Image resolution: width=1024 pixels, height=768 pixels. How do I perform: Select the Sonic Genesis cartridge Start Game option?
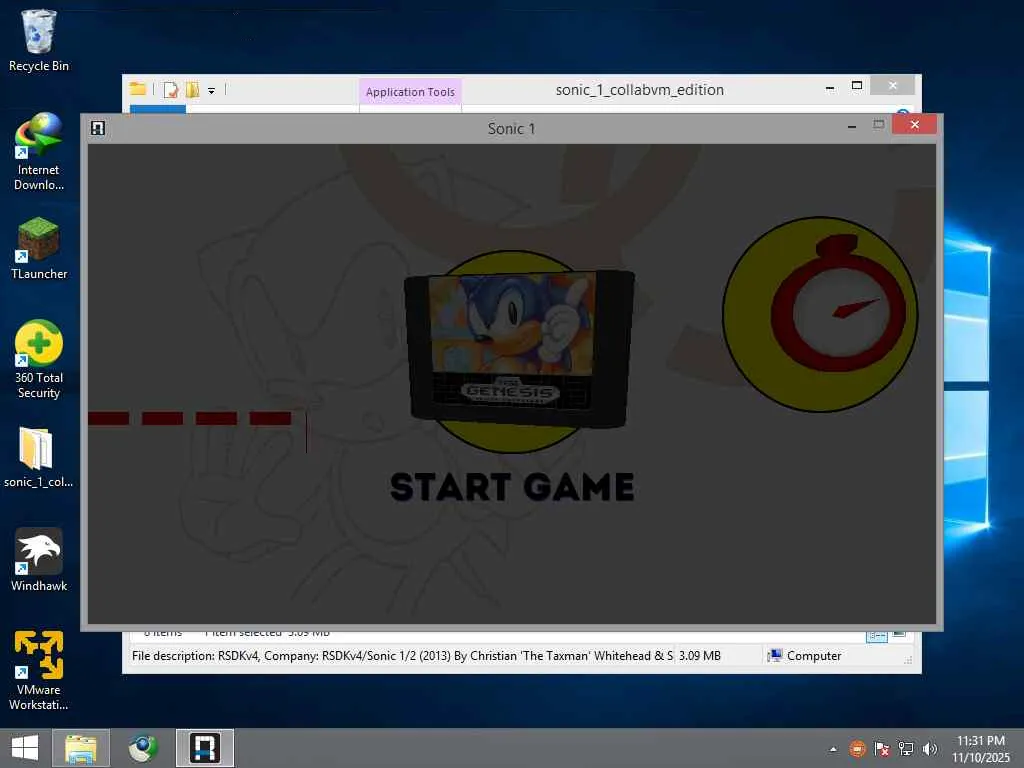(x=519, y=348)
